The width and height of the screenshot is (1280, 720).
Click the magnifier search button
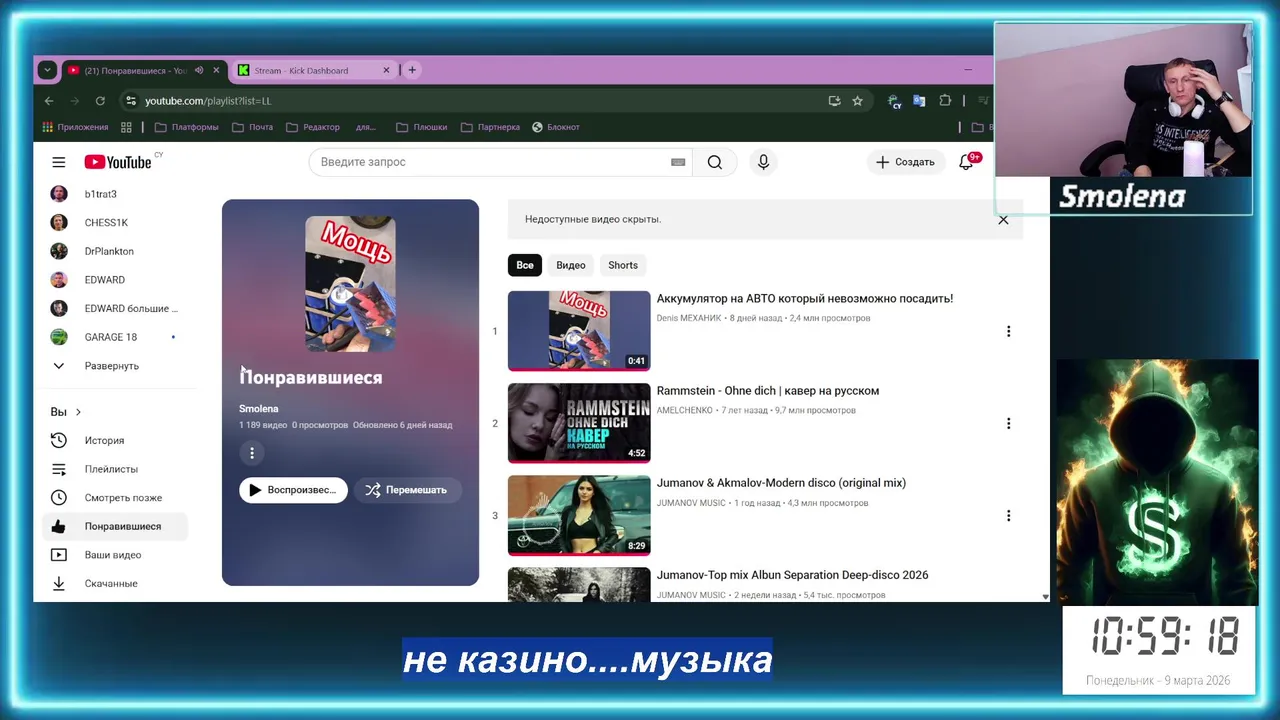715,162
